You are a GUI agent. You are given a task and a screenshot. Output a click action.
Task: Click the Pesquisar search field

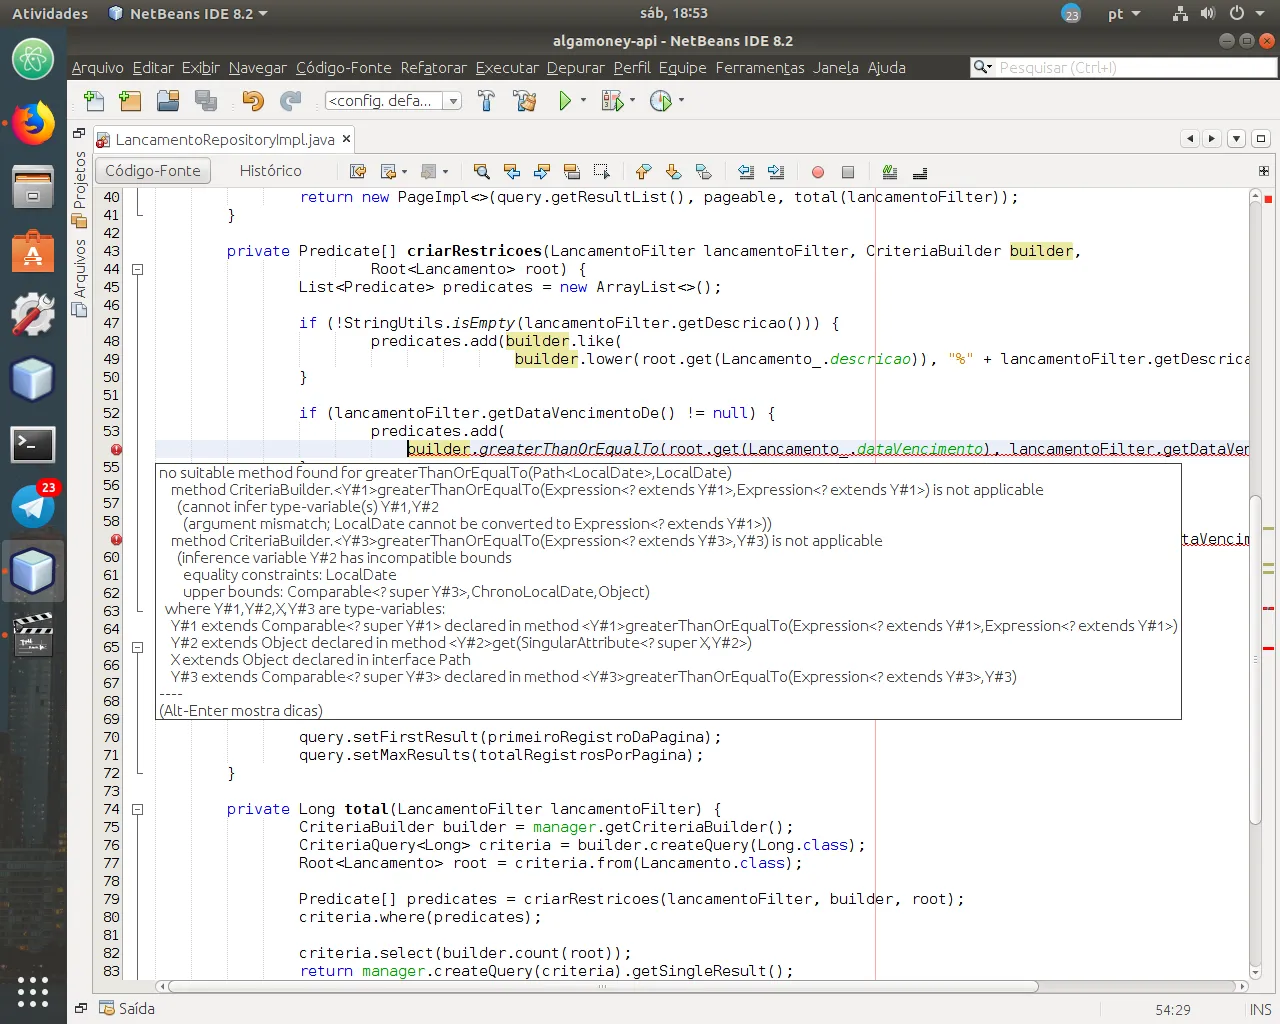pos(1130,68)
